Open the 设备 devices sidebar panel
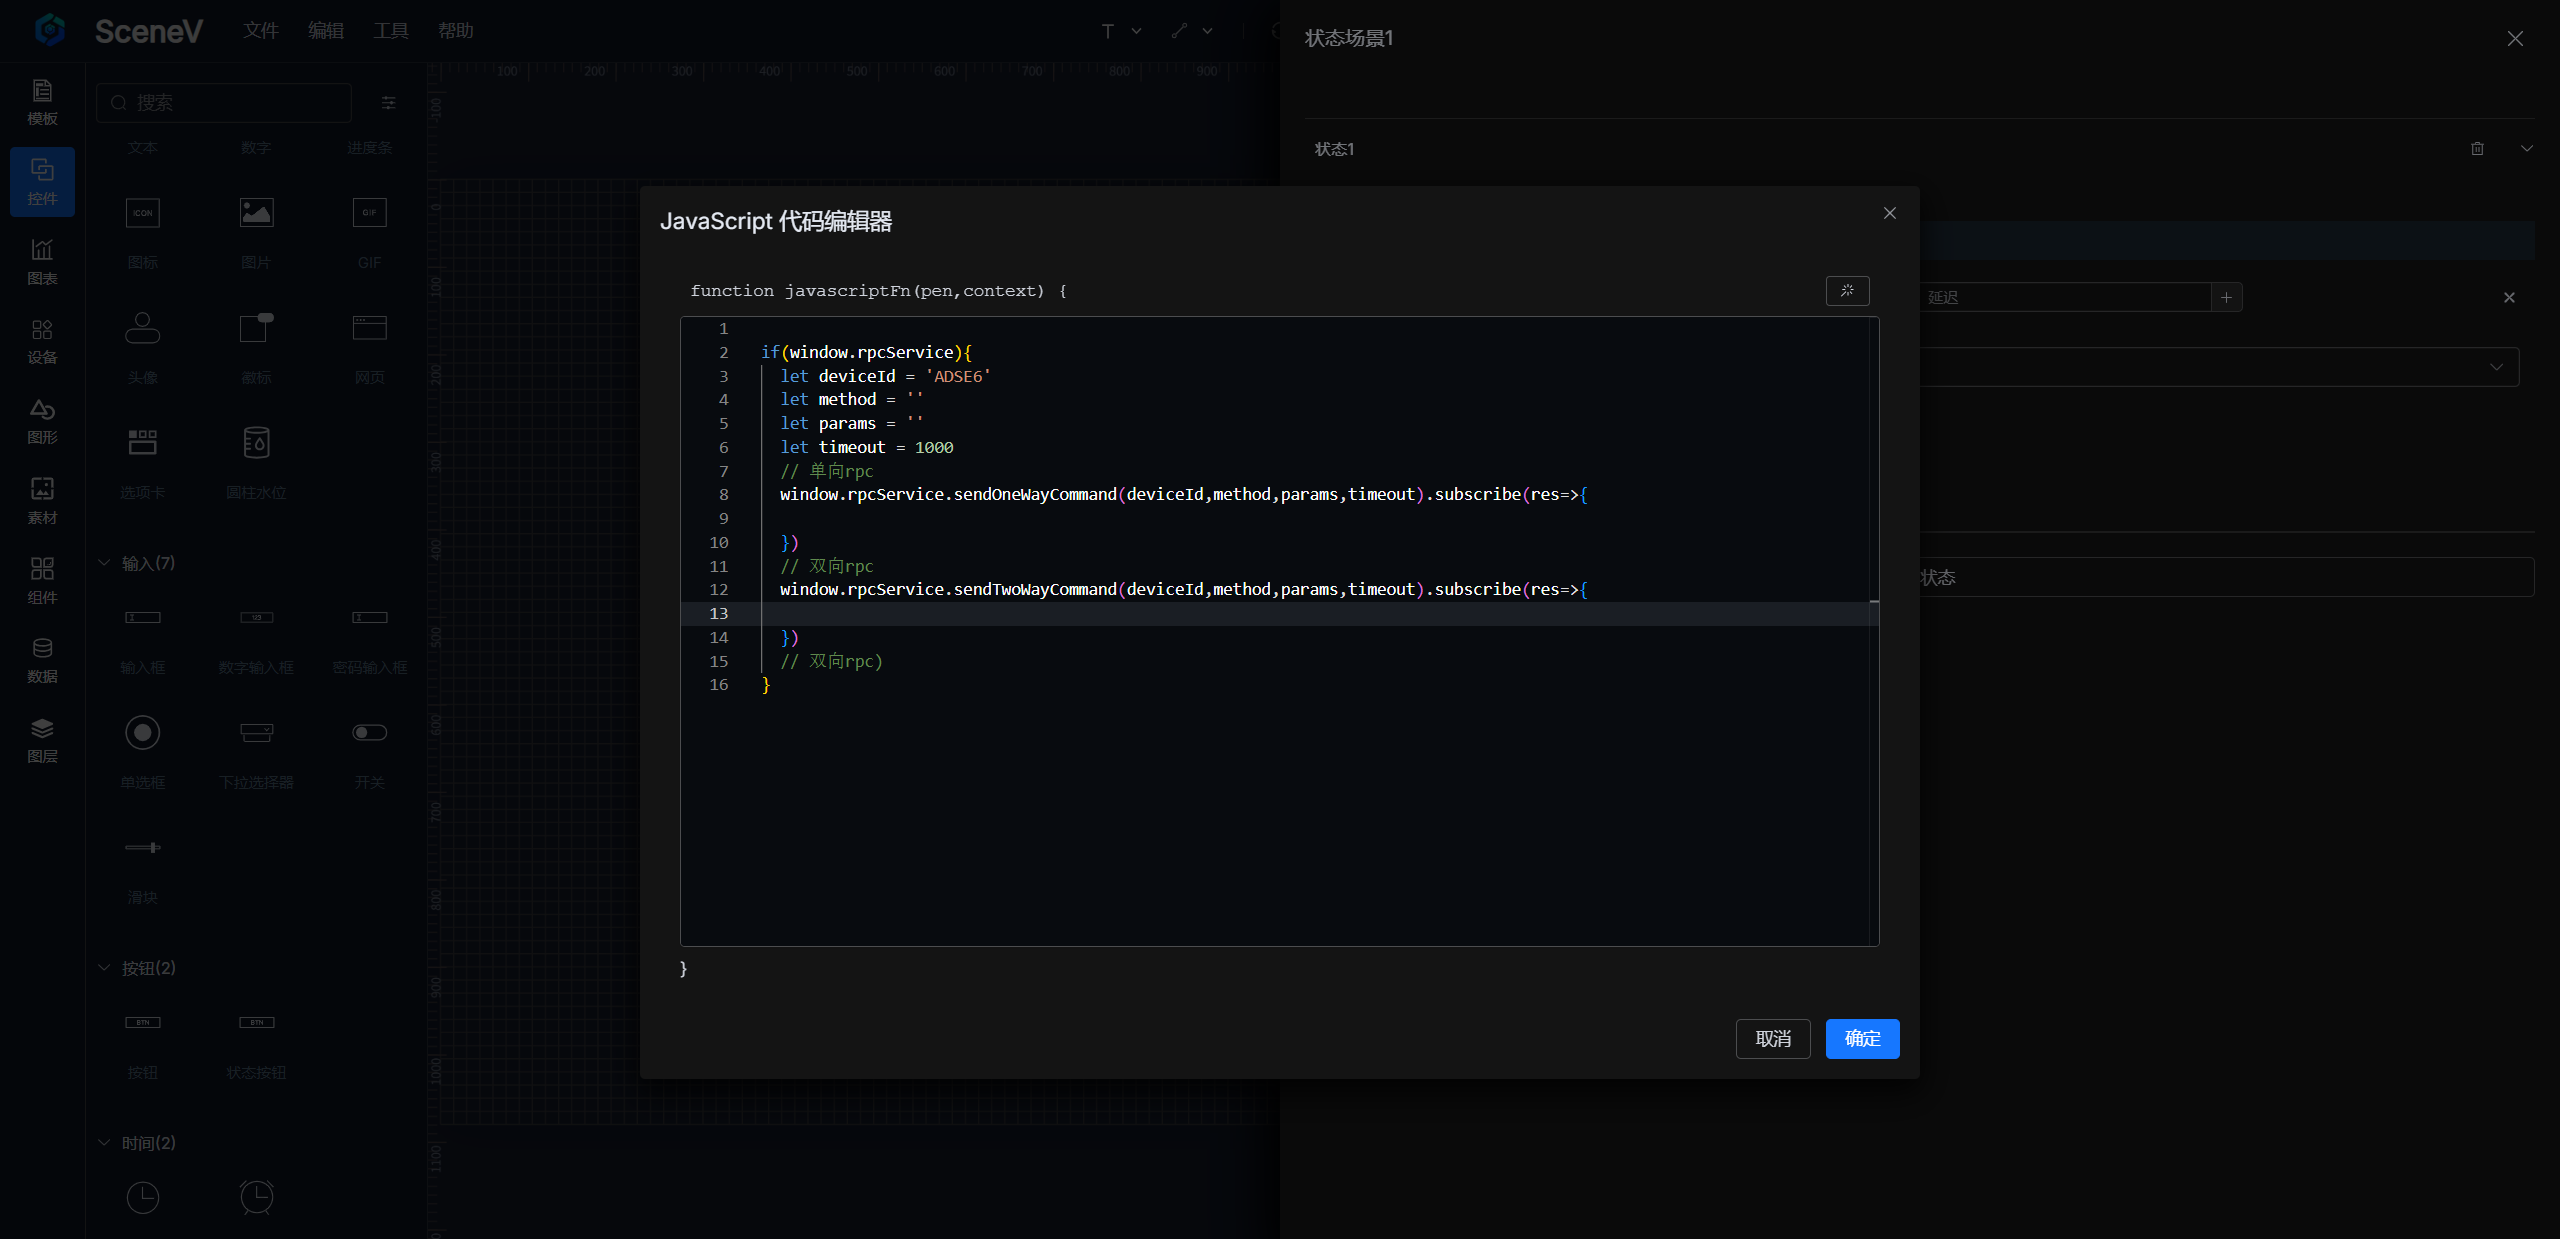 click(42, 341)
